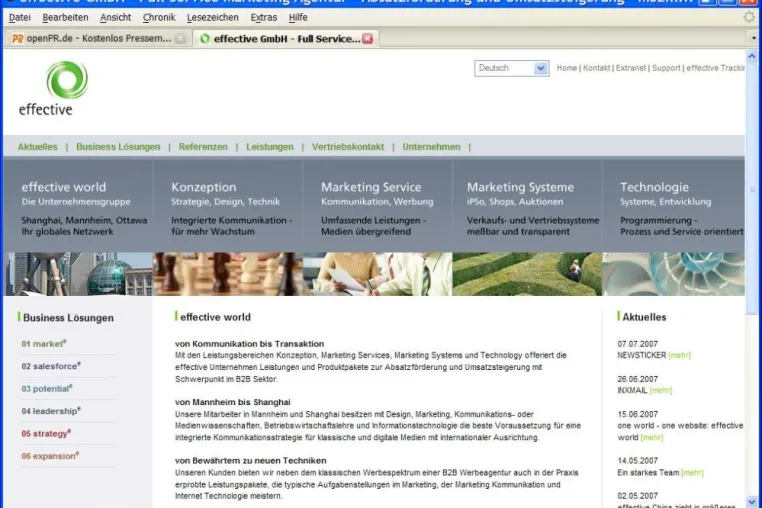Open the Extras menu
Screen dimensions: 762x508
click(x=263, y=18)
